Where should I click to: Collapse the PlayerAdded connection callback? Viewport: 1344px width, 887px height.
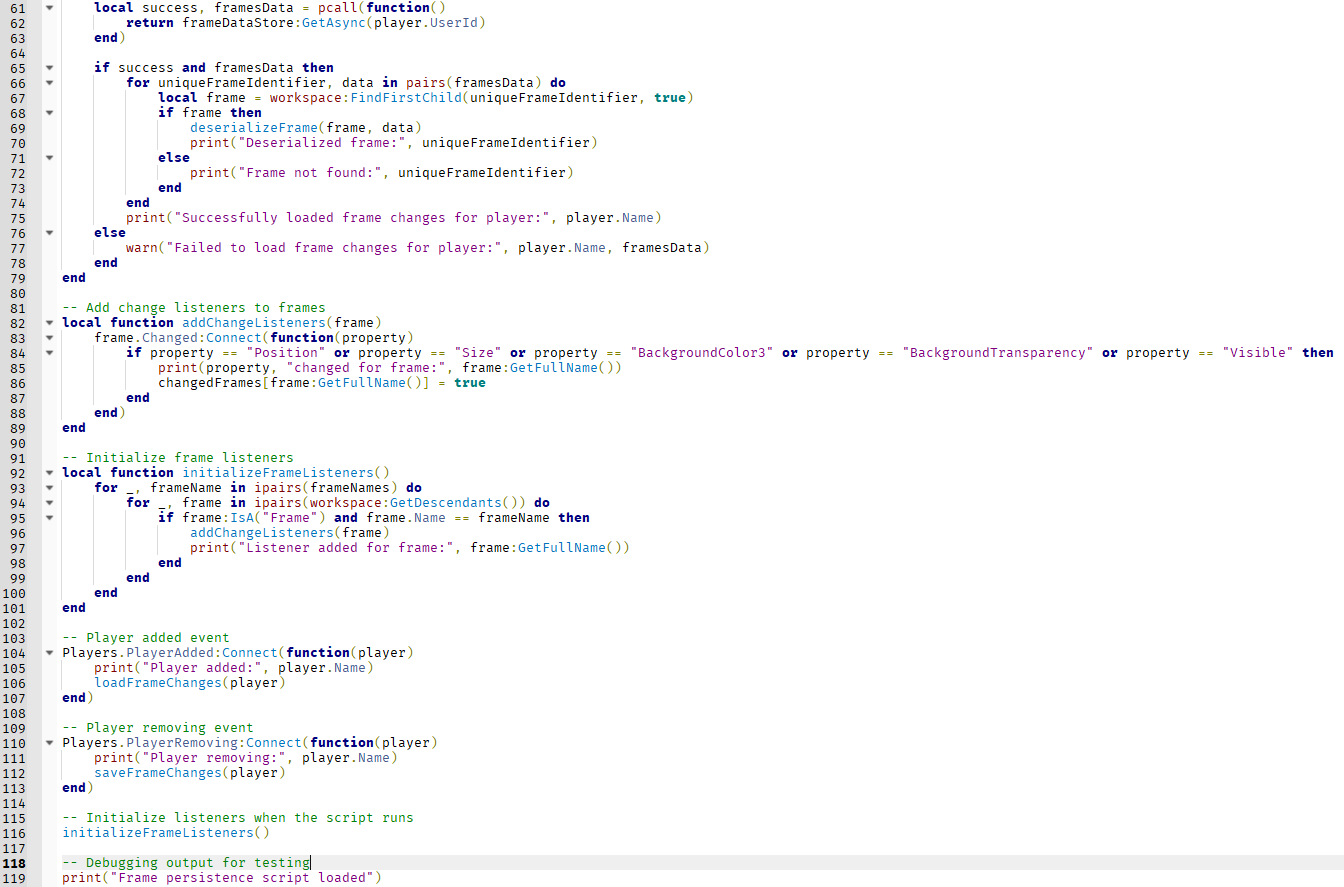click(x=49, y=653)
